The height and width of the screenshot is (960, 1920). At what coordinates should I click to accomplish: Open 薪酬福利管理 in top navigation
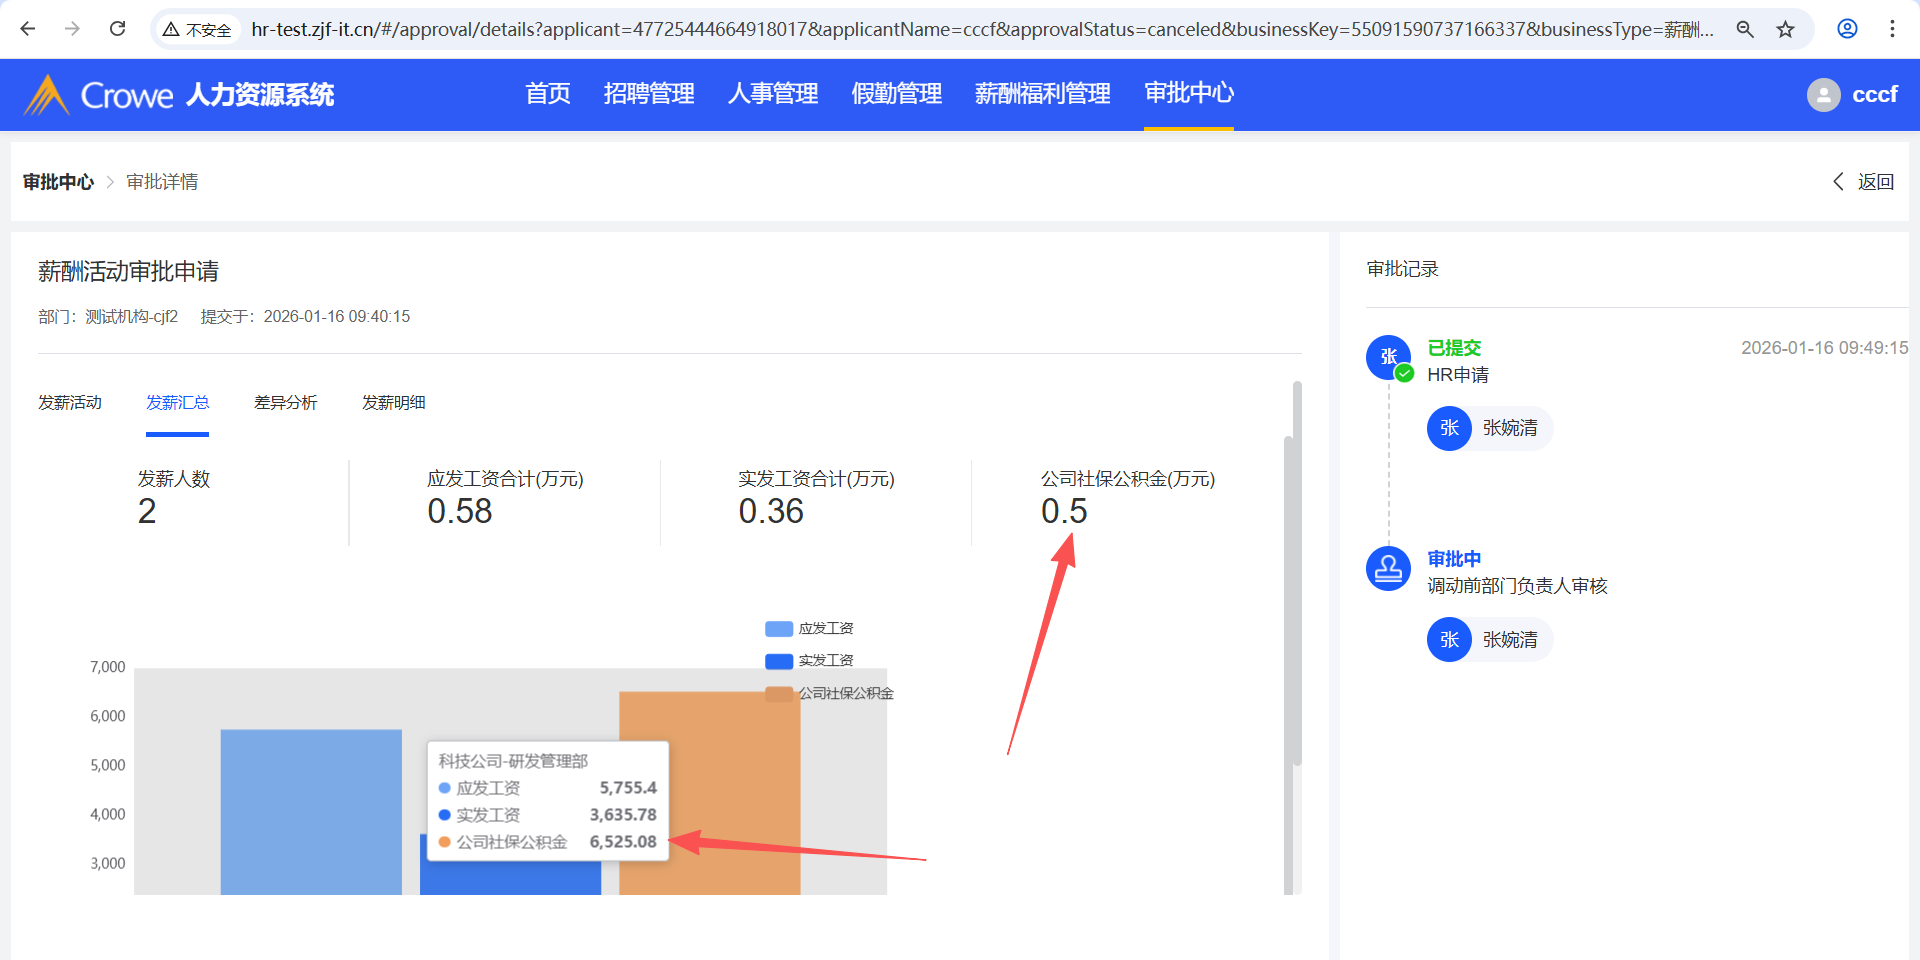click(1042, 94)
